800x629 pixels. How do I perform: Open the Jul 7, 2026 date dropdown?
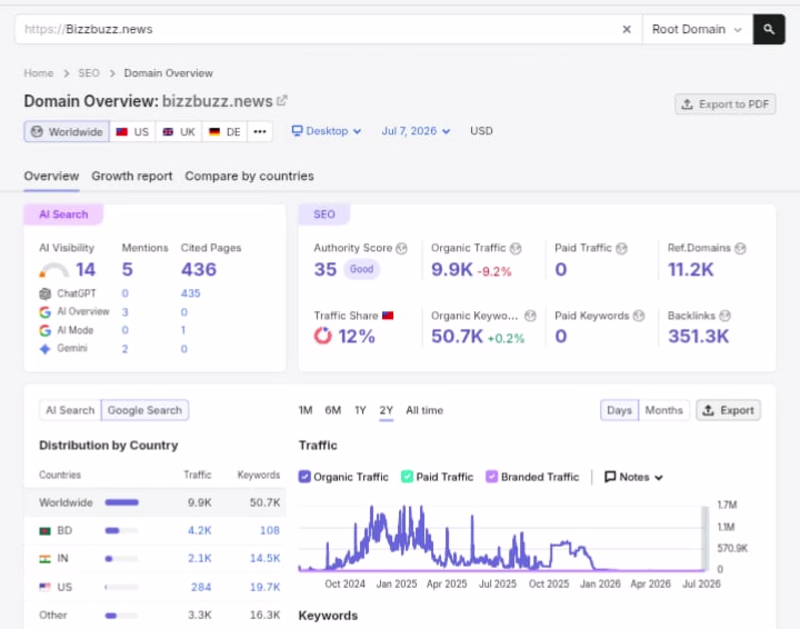(x=416, y=131)
